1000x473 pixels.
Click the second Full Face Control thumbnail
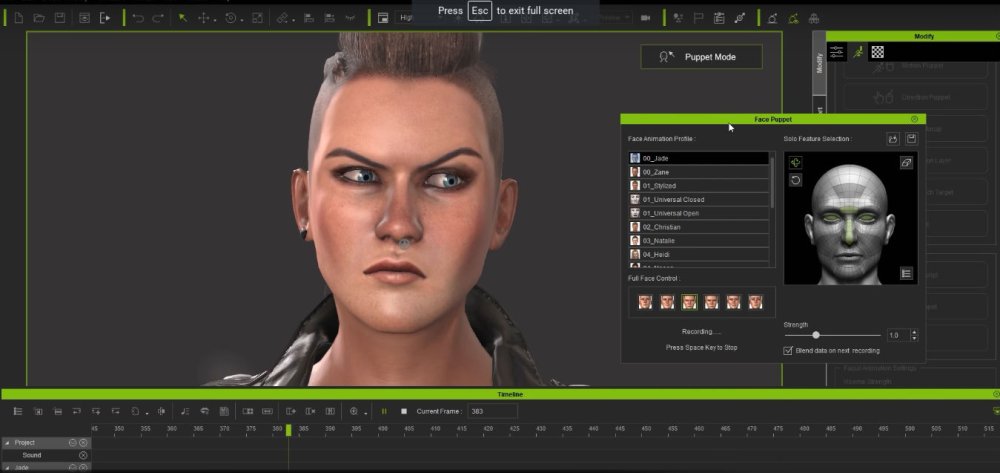(667, 302)
